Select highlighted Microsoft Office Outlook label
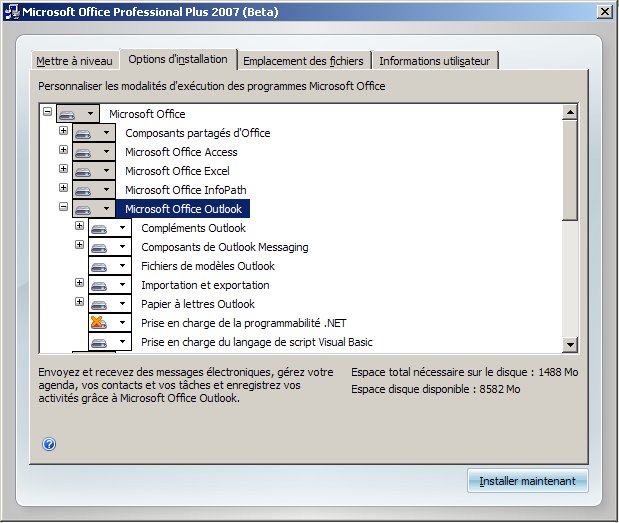Viewport: 619px width, 523px height. click(x=183, y=209)
